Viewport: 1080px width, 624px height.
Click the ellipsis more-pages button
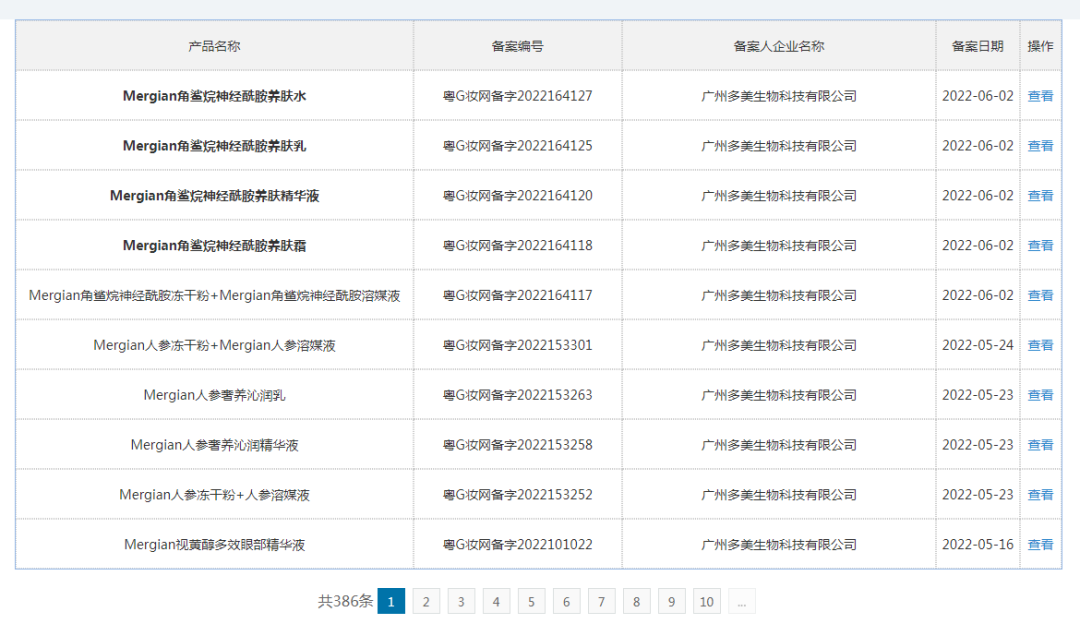tap(742, 601)
